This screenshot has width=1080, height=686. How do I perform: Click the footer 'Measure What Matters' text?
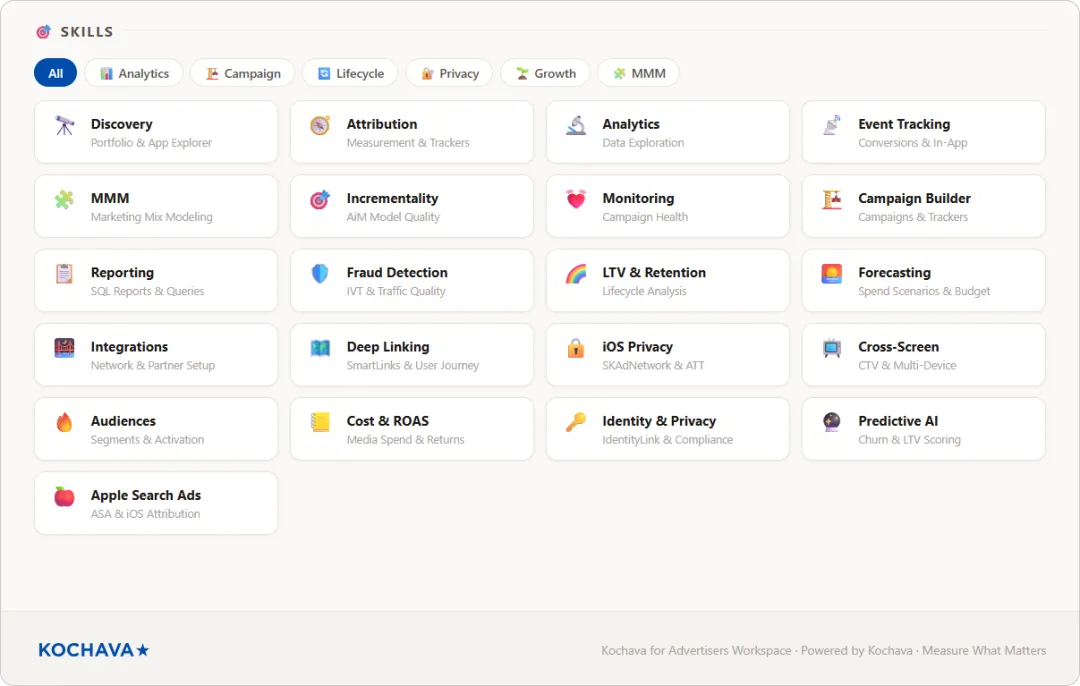pos(984,650)
